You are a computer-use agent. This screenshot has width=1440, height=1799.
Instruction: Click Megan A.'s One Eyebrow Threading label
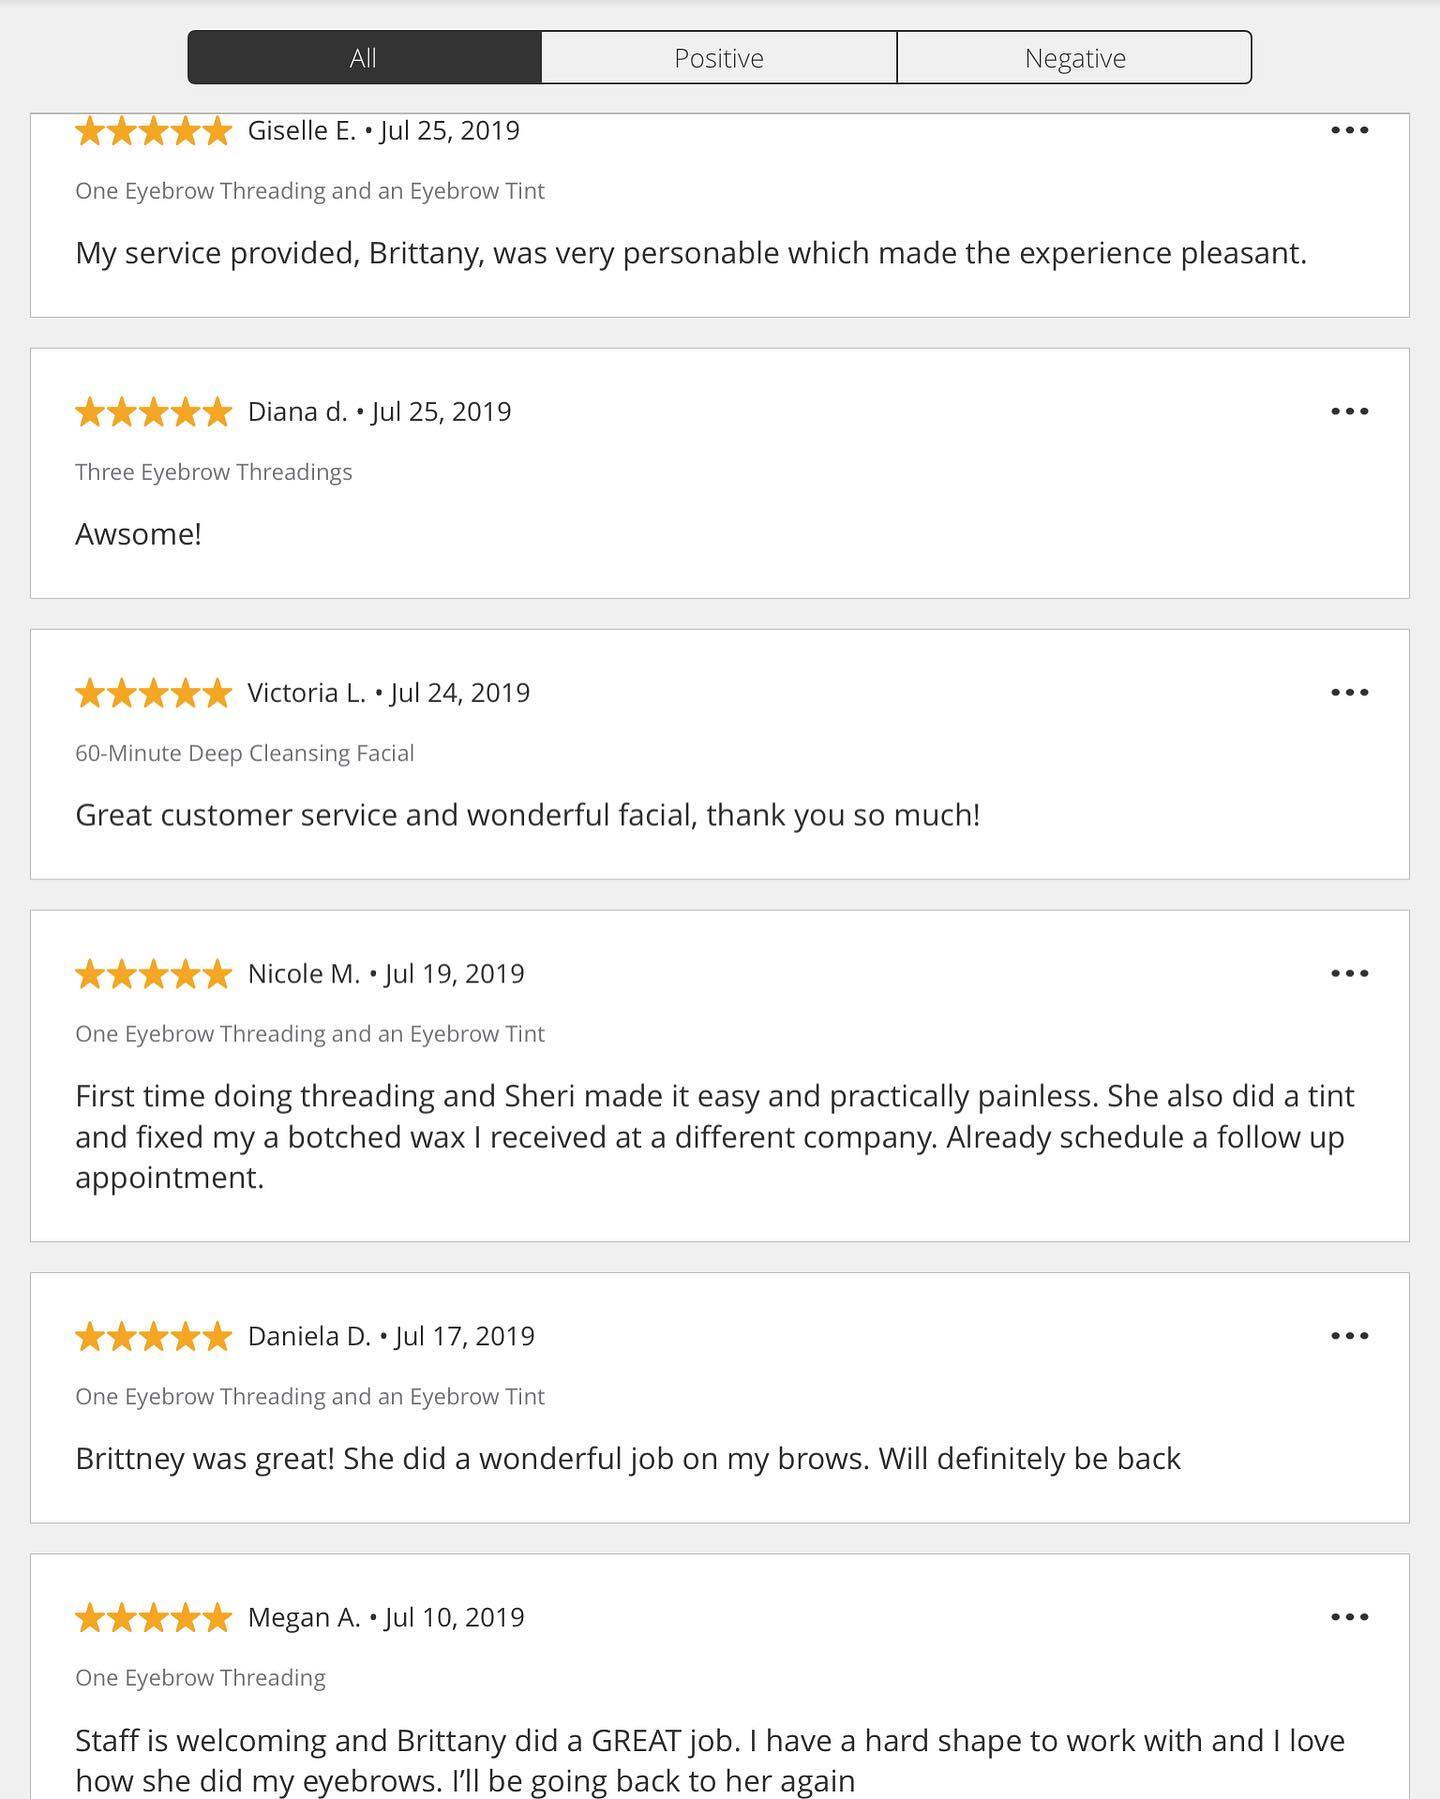click(x=200, y=1678)
